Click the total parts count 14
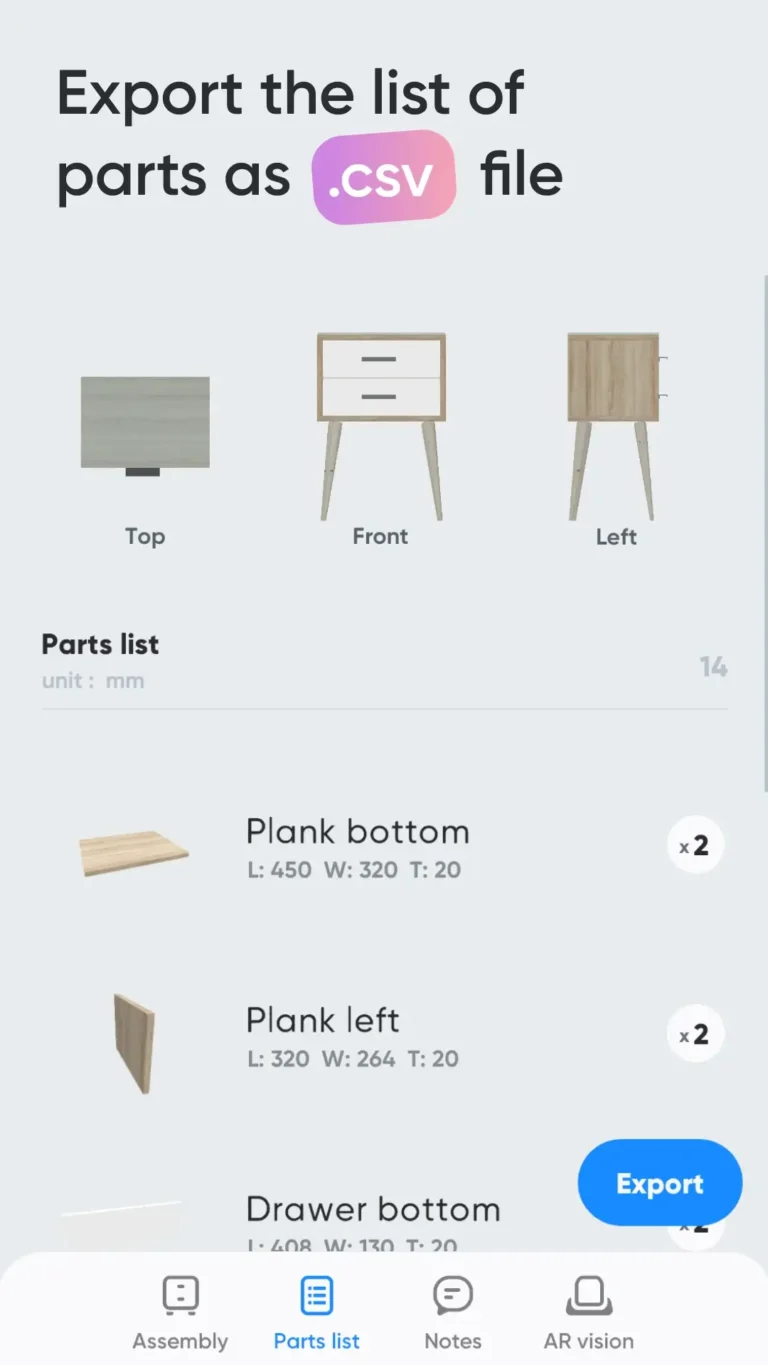The width and height of the screenshot is (768, 1365). (713, 667)
